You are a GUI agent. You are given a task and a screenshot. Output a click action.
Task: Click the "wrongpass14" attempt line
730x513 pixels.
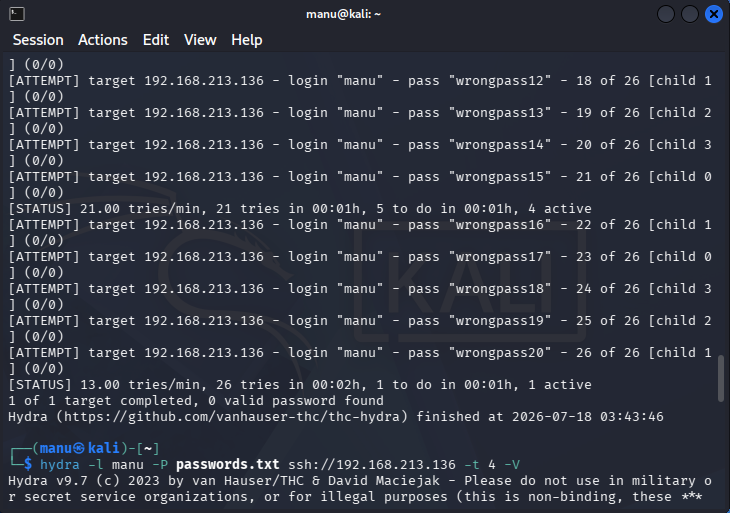click(x=360, y=145)
